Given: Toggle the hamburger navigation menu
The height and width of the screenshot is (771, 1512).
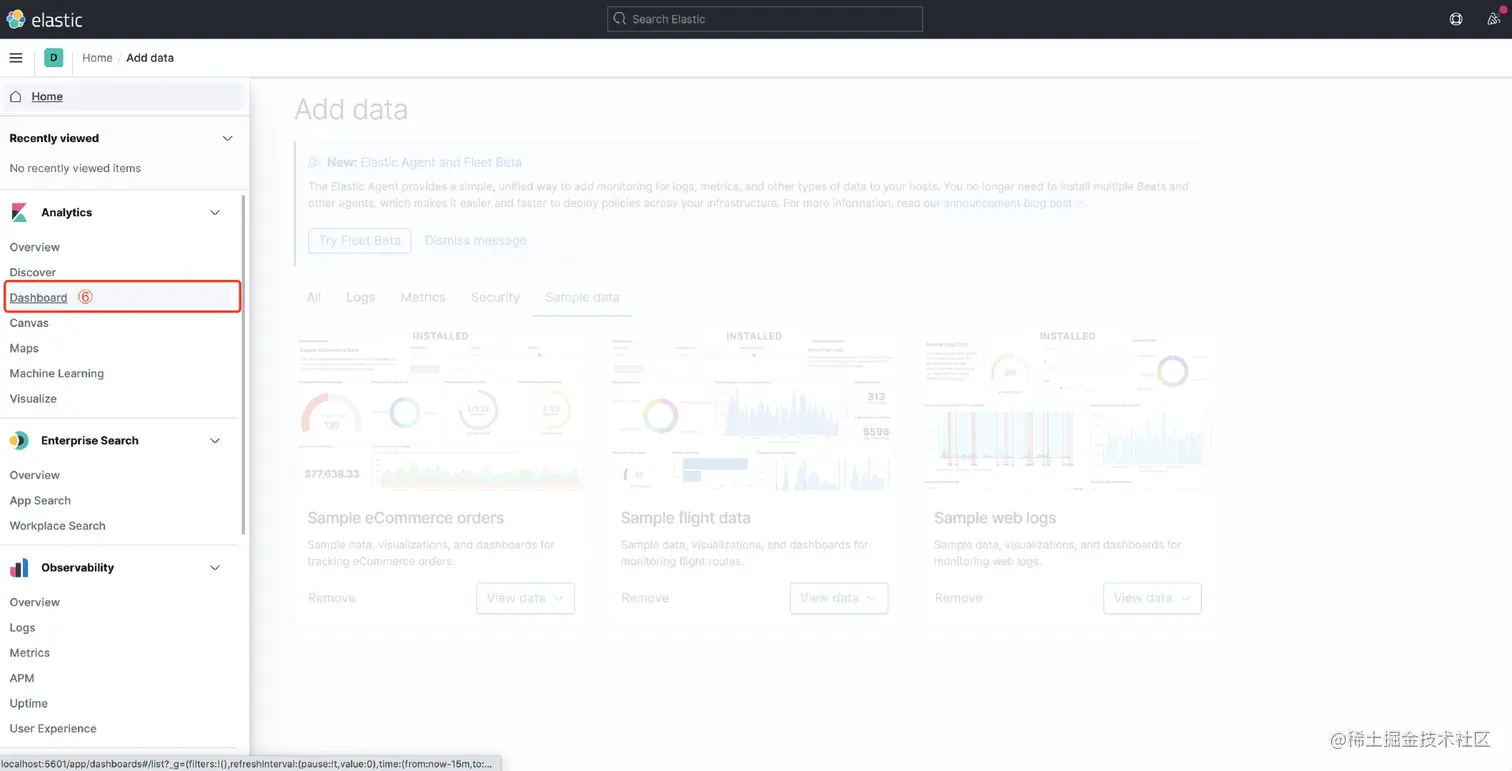Looking at the screenshot, I should 16,58.
